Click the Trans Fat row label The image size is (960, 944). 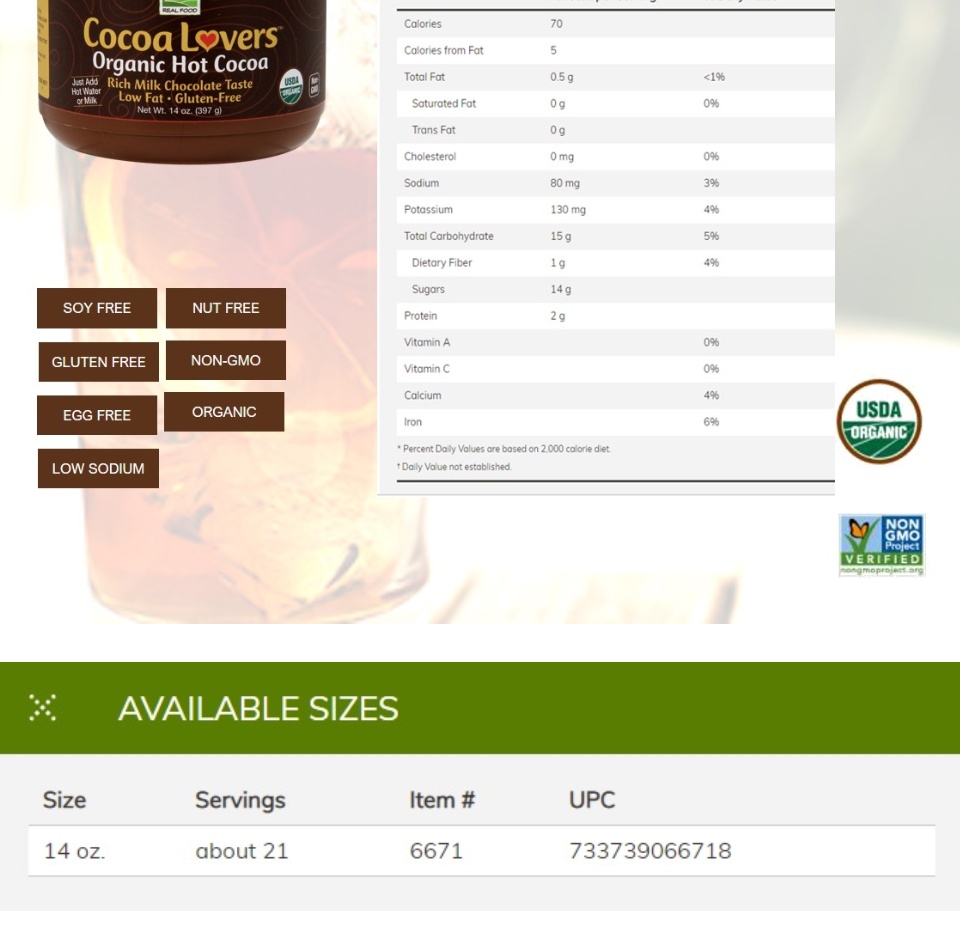(433, 130)
